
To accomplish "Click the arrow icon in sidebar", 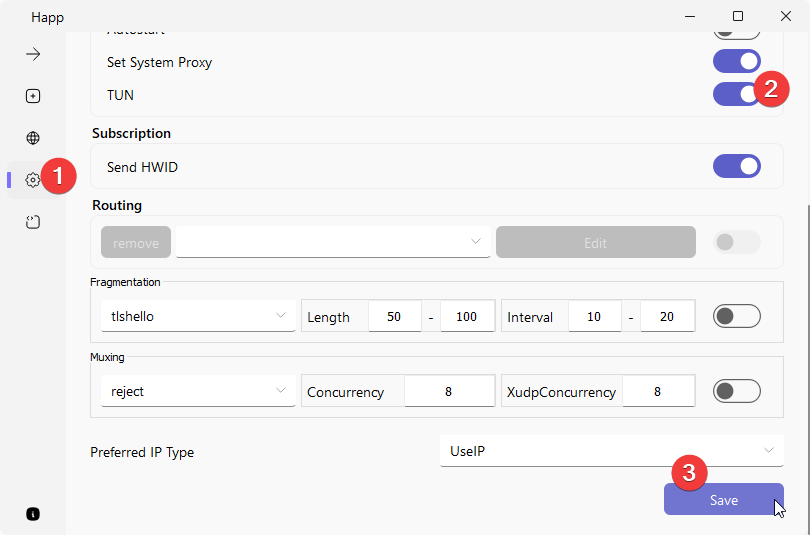I will (33, 54).
